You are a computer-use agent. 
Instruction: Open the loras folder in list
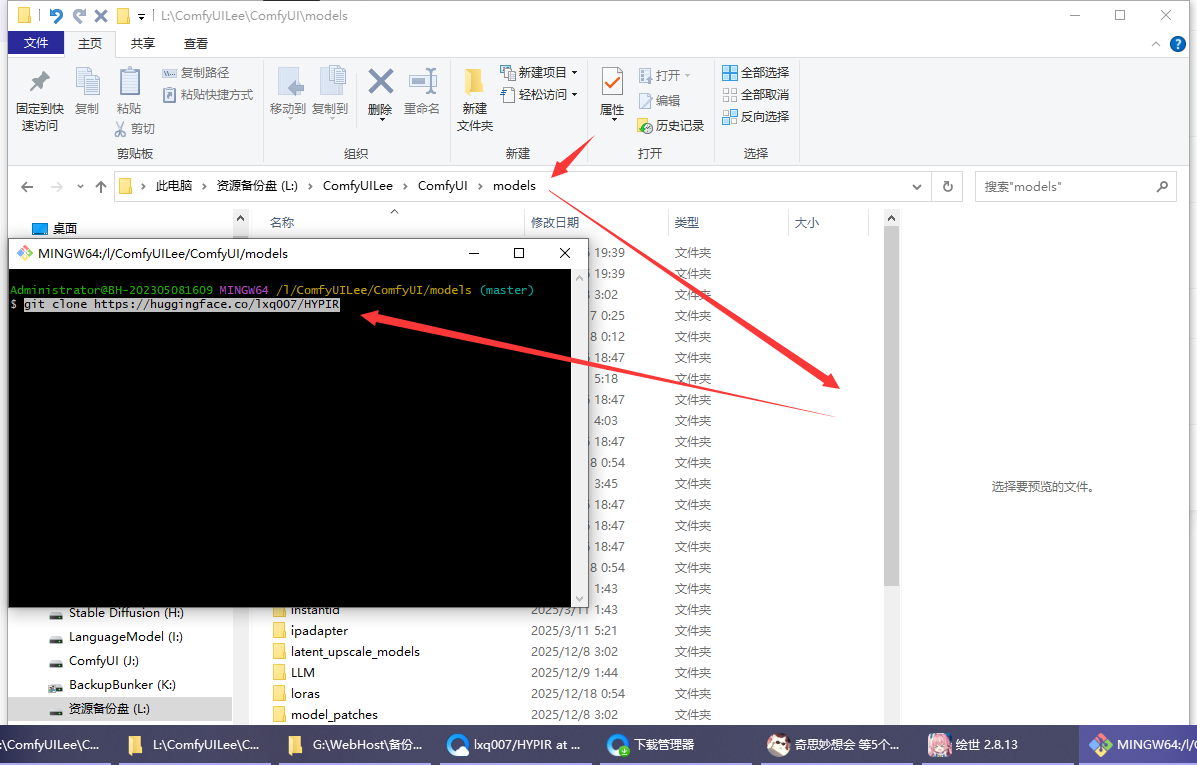pyautogui.click(x=305, y=694)
